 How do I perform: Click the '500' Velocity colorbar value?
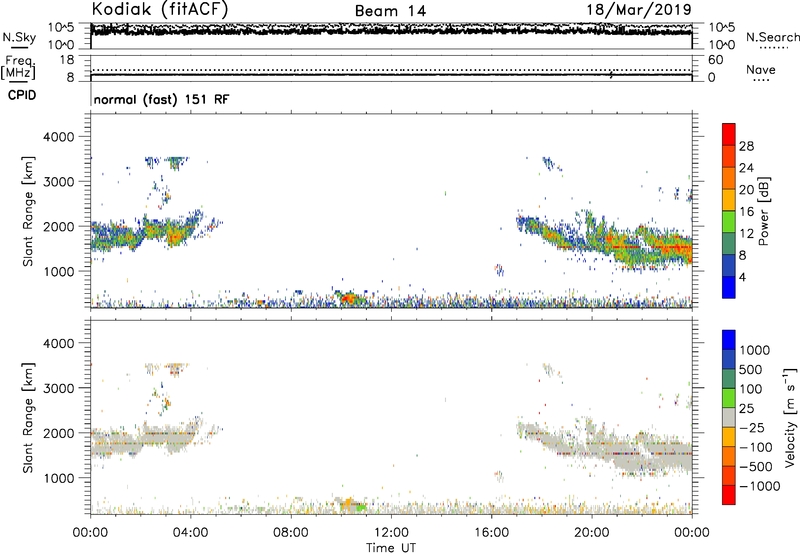click(749, 370)
